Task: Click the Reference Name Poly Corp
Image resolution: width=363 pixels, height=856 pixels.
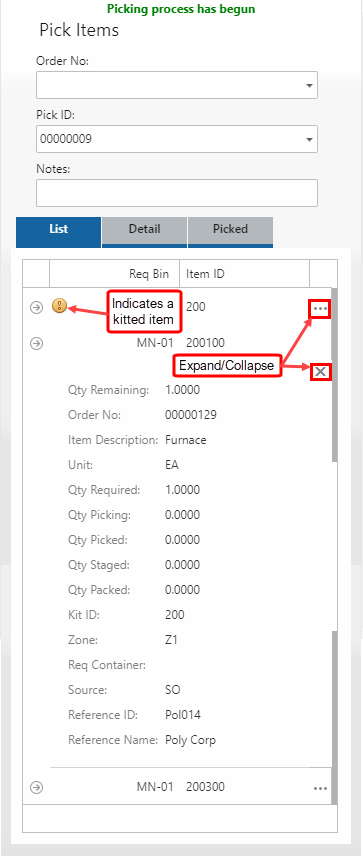Action: click(x=191, y=740)
